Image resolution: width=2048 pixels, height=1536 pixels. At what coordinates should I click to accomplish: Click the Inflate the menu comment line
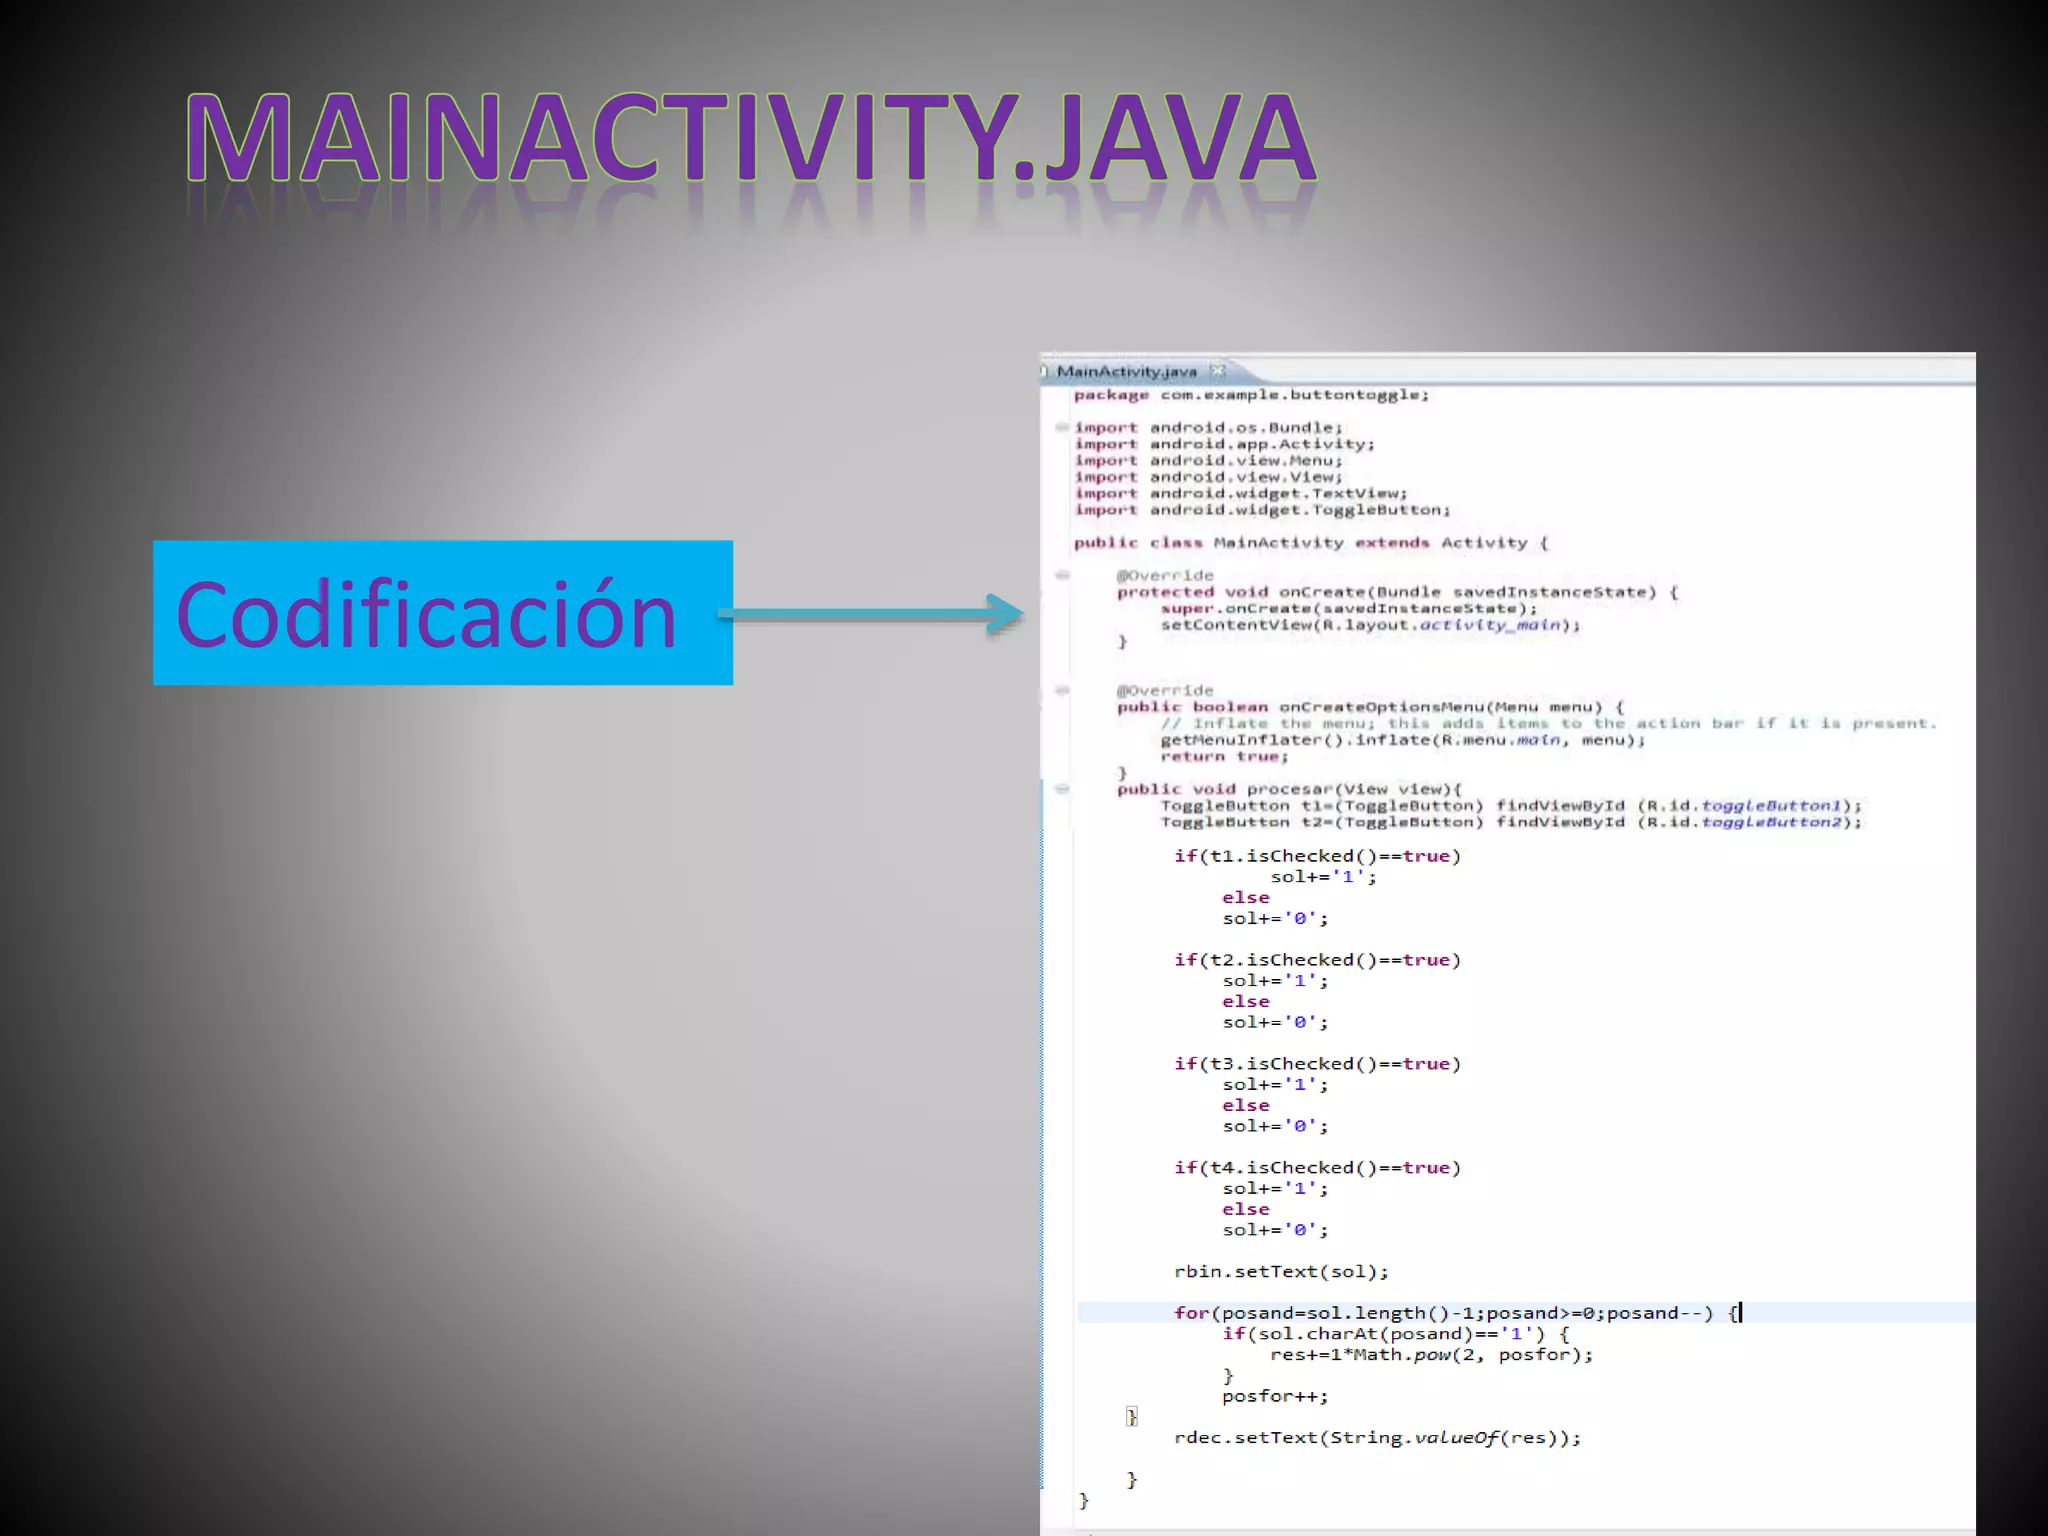click(x=1549, y=724)
